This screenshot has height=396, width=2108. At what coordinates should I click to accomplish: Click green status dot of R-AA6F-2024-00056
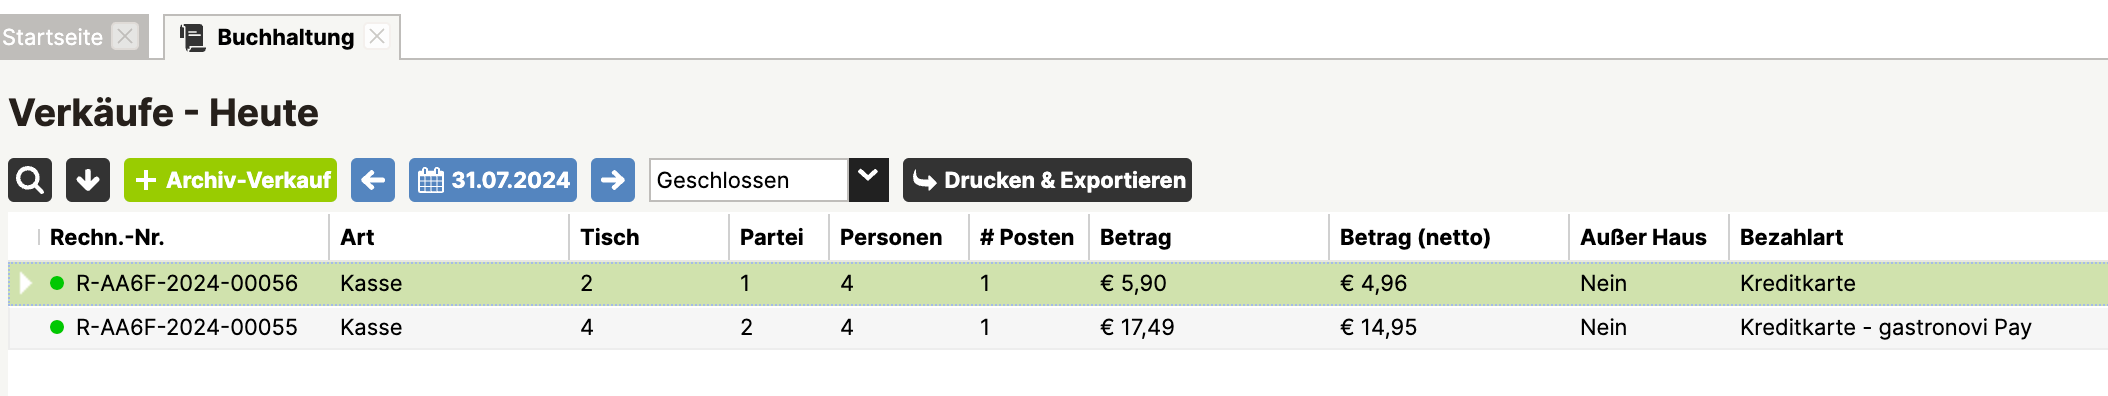(x=57, y=283)
